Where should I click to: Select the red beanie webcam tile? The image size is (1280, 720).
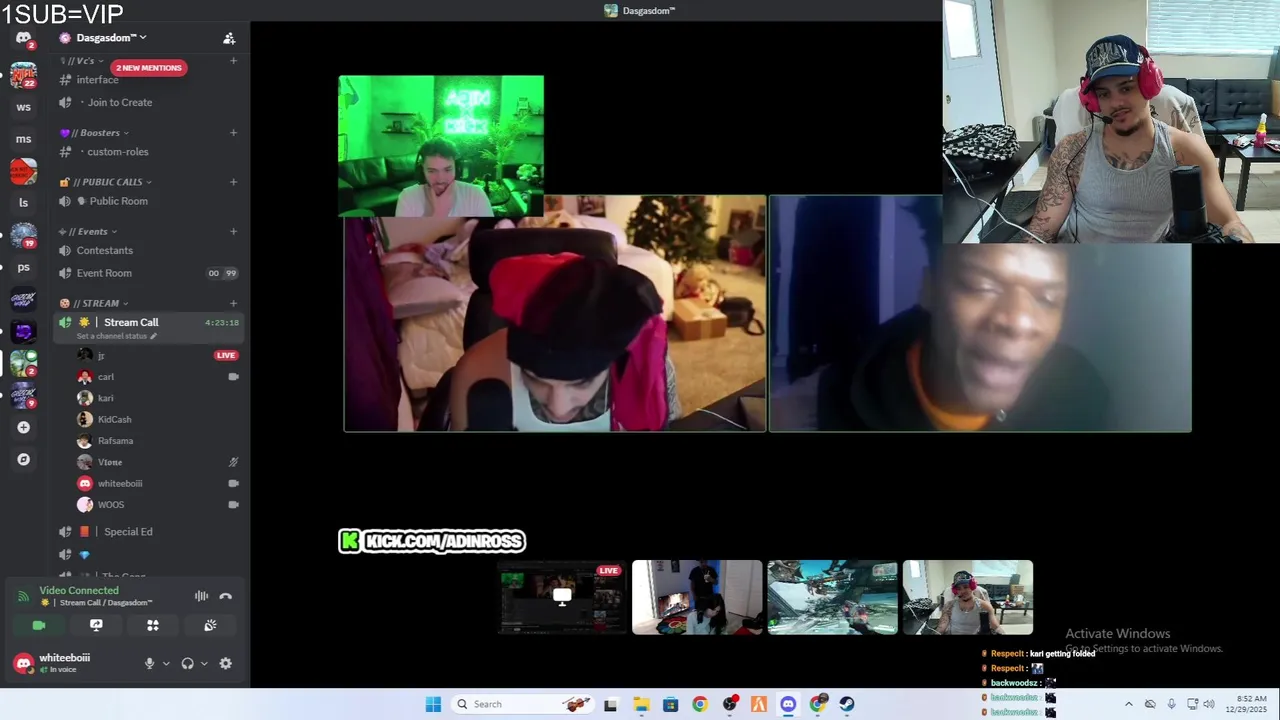point(555,313)
